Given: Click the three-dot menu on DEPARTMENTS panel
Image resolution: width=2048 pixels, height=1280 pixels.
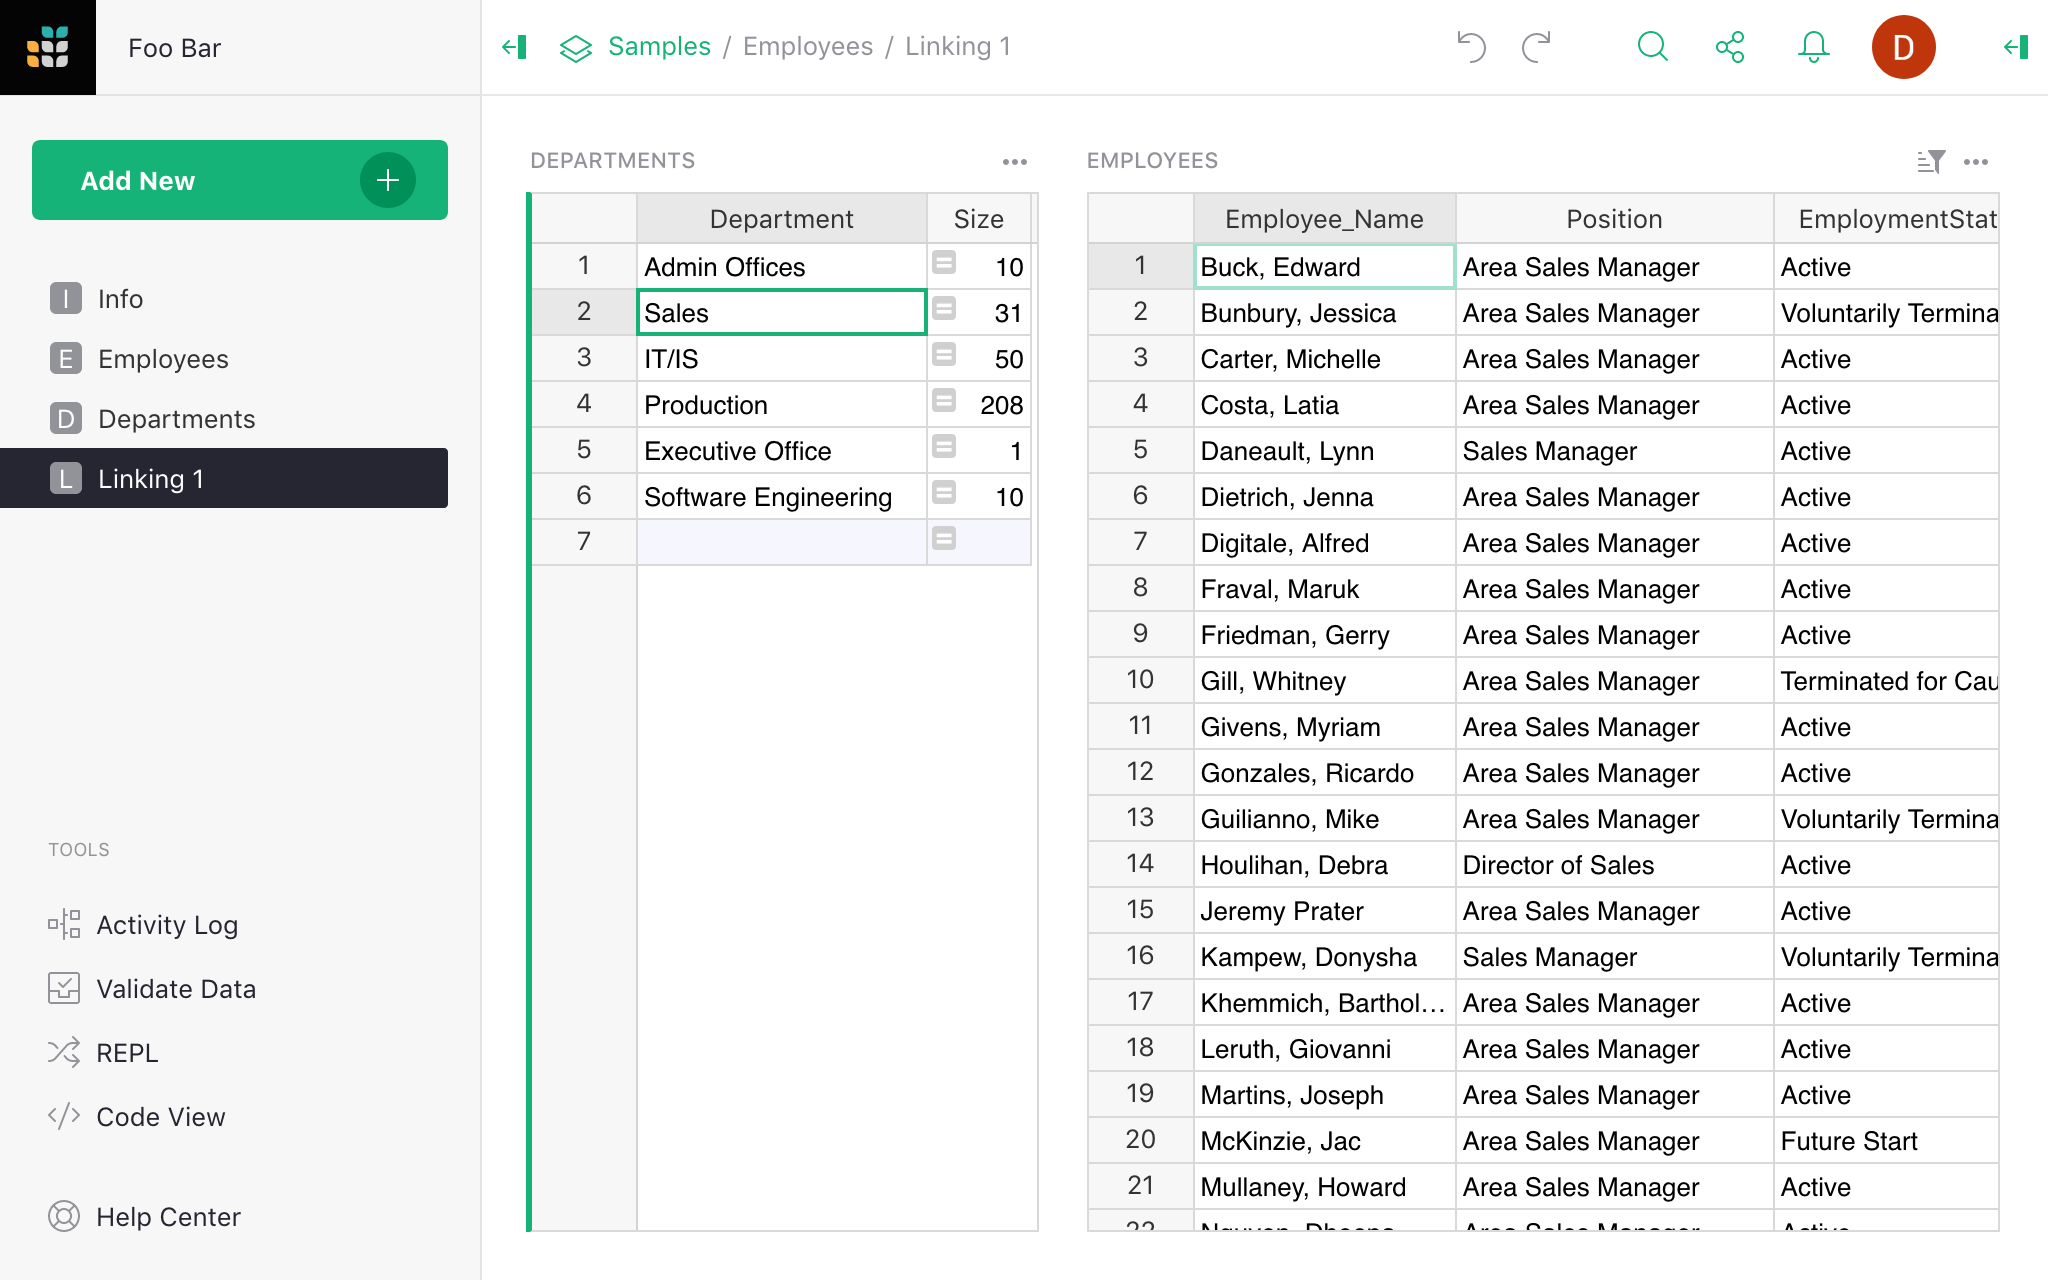Looking at the screenshot, I should 1014,159.
